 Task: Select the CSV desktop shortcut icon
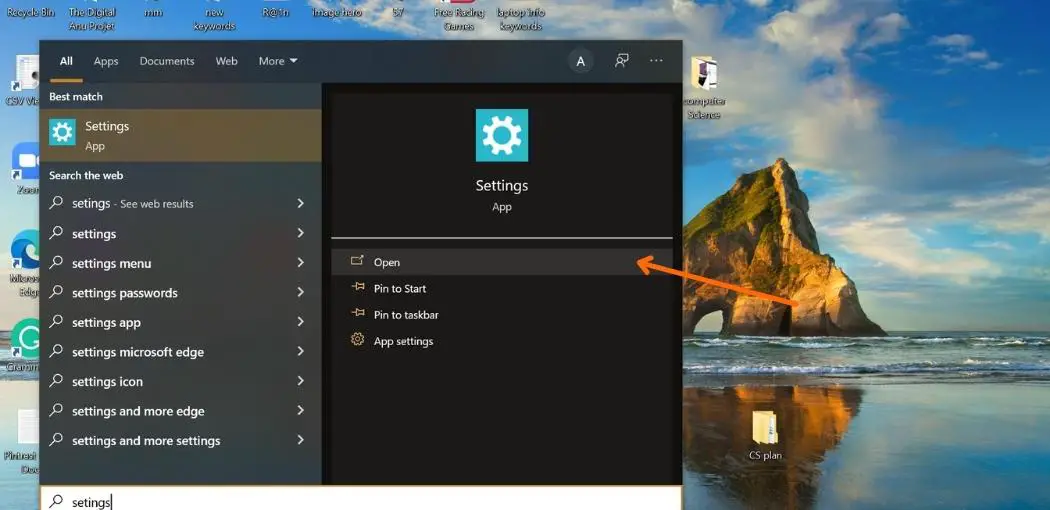pos(24,80)
